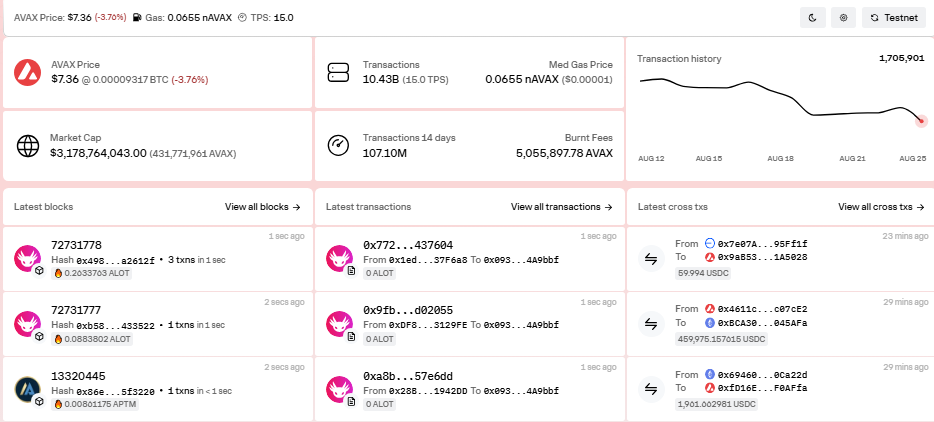Click Ethereum icon beside 0x69460...0Ca22d
Screen dimensions: 934x422
[709, 375]
